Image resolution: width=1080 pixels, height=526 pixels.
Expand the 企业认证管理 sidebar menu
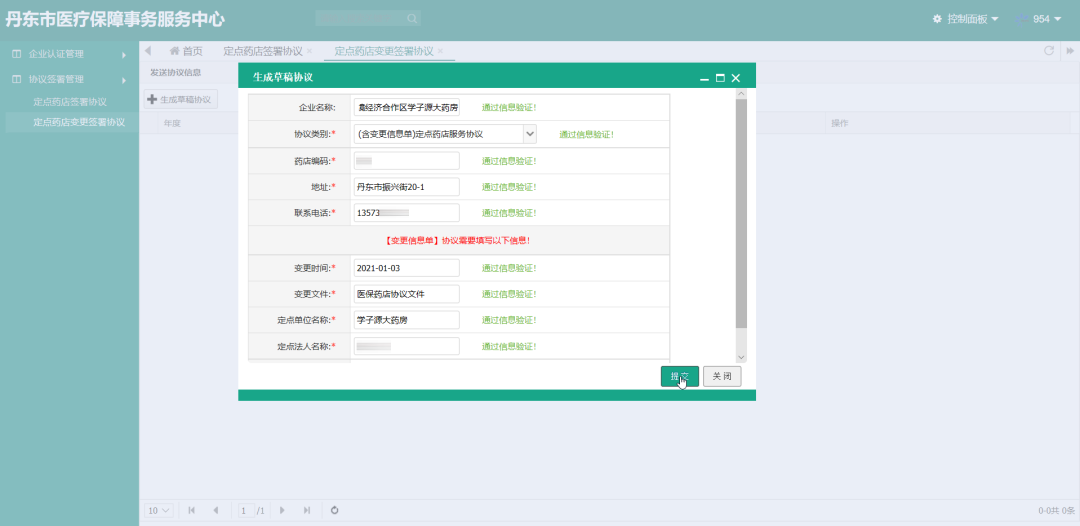[70, 54]
